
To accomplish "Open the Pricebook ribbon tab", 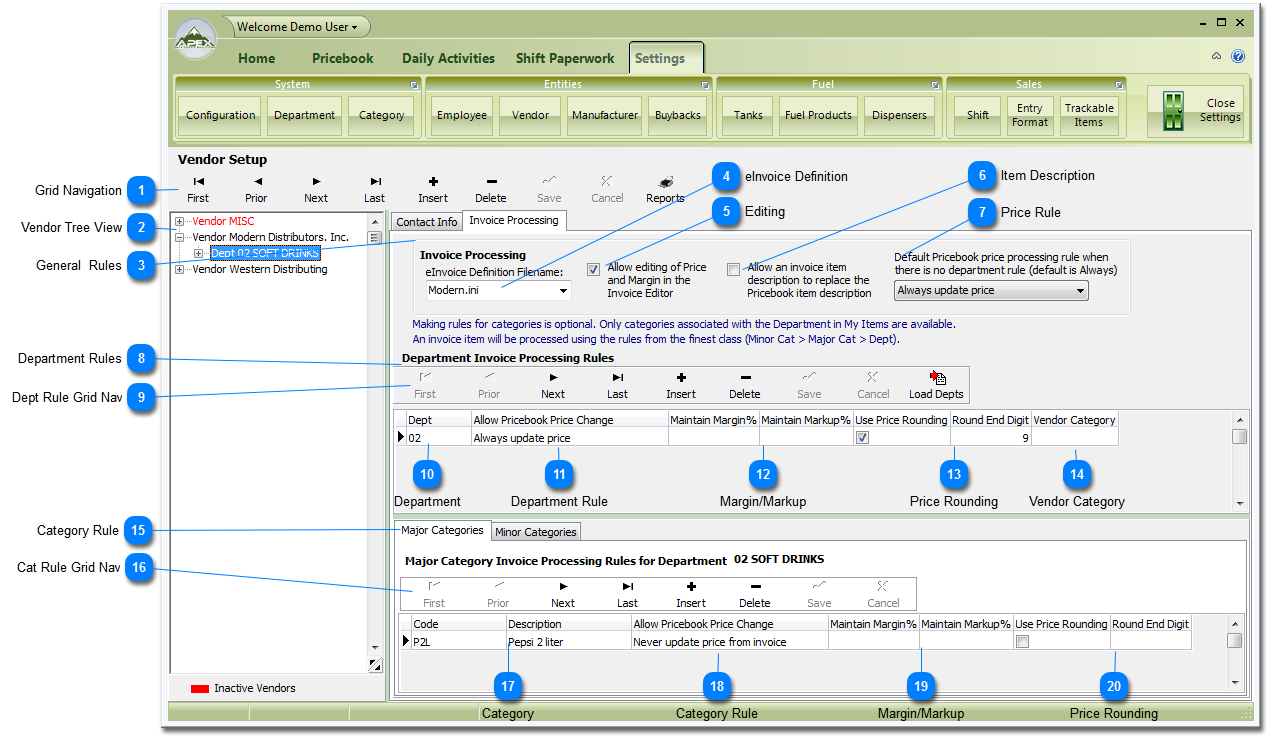I will coord(342,58).
